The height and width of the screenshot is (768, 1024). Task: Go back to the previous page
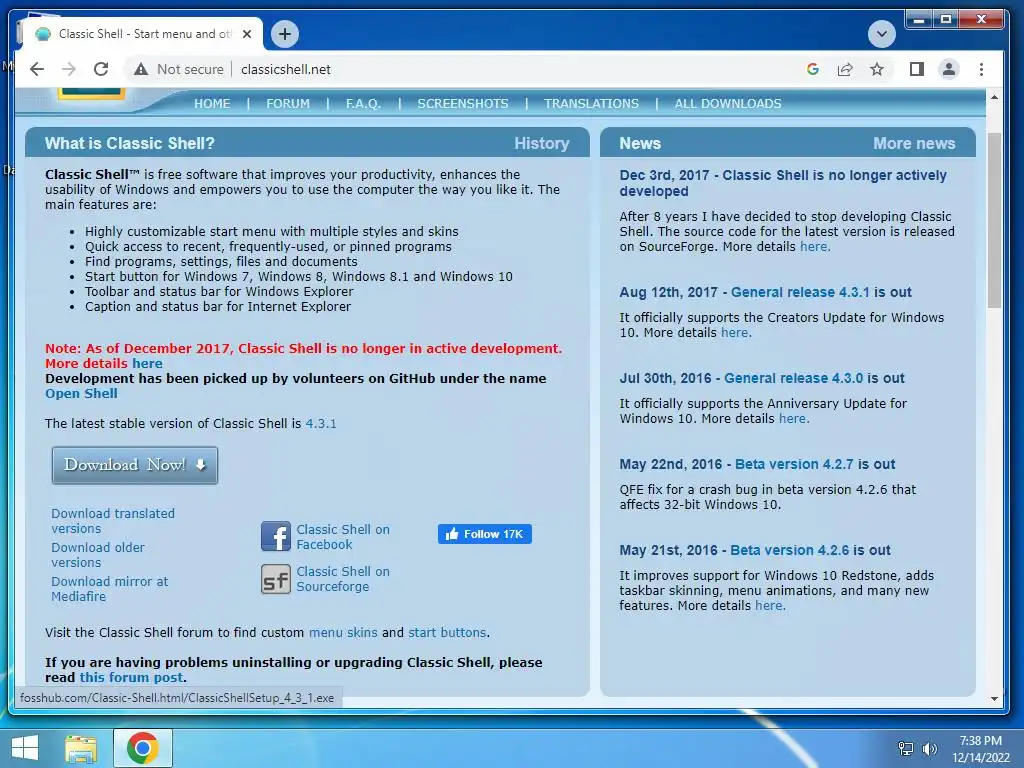[37, 69]
